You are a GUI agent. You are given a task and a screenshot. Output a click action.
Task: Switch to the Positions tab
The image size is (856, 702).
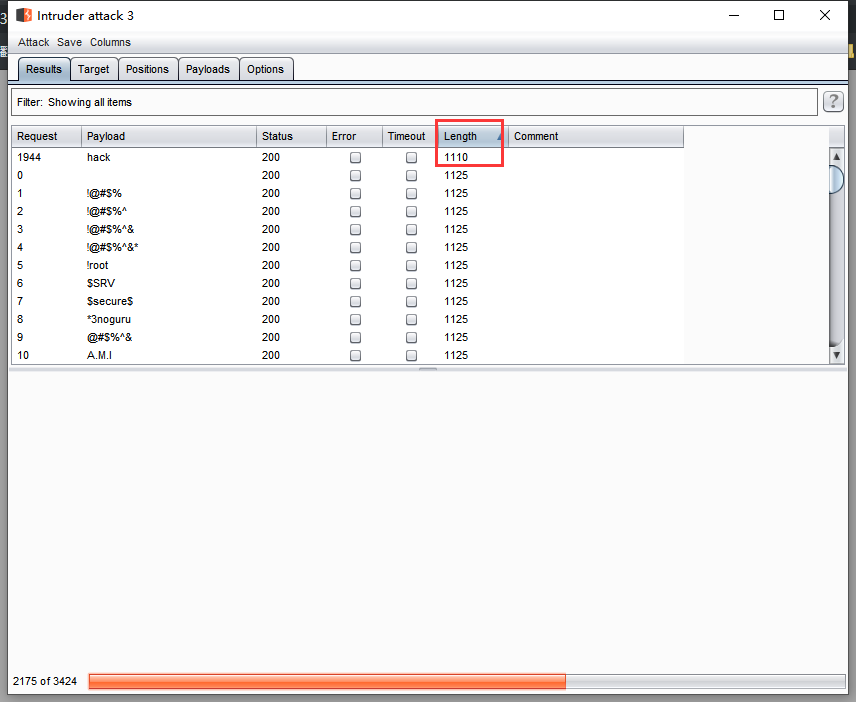(147, 69)
